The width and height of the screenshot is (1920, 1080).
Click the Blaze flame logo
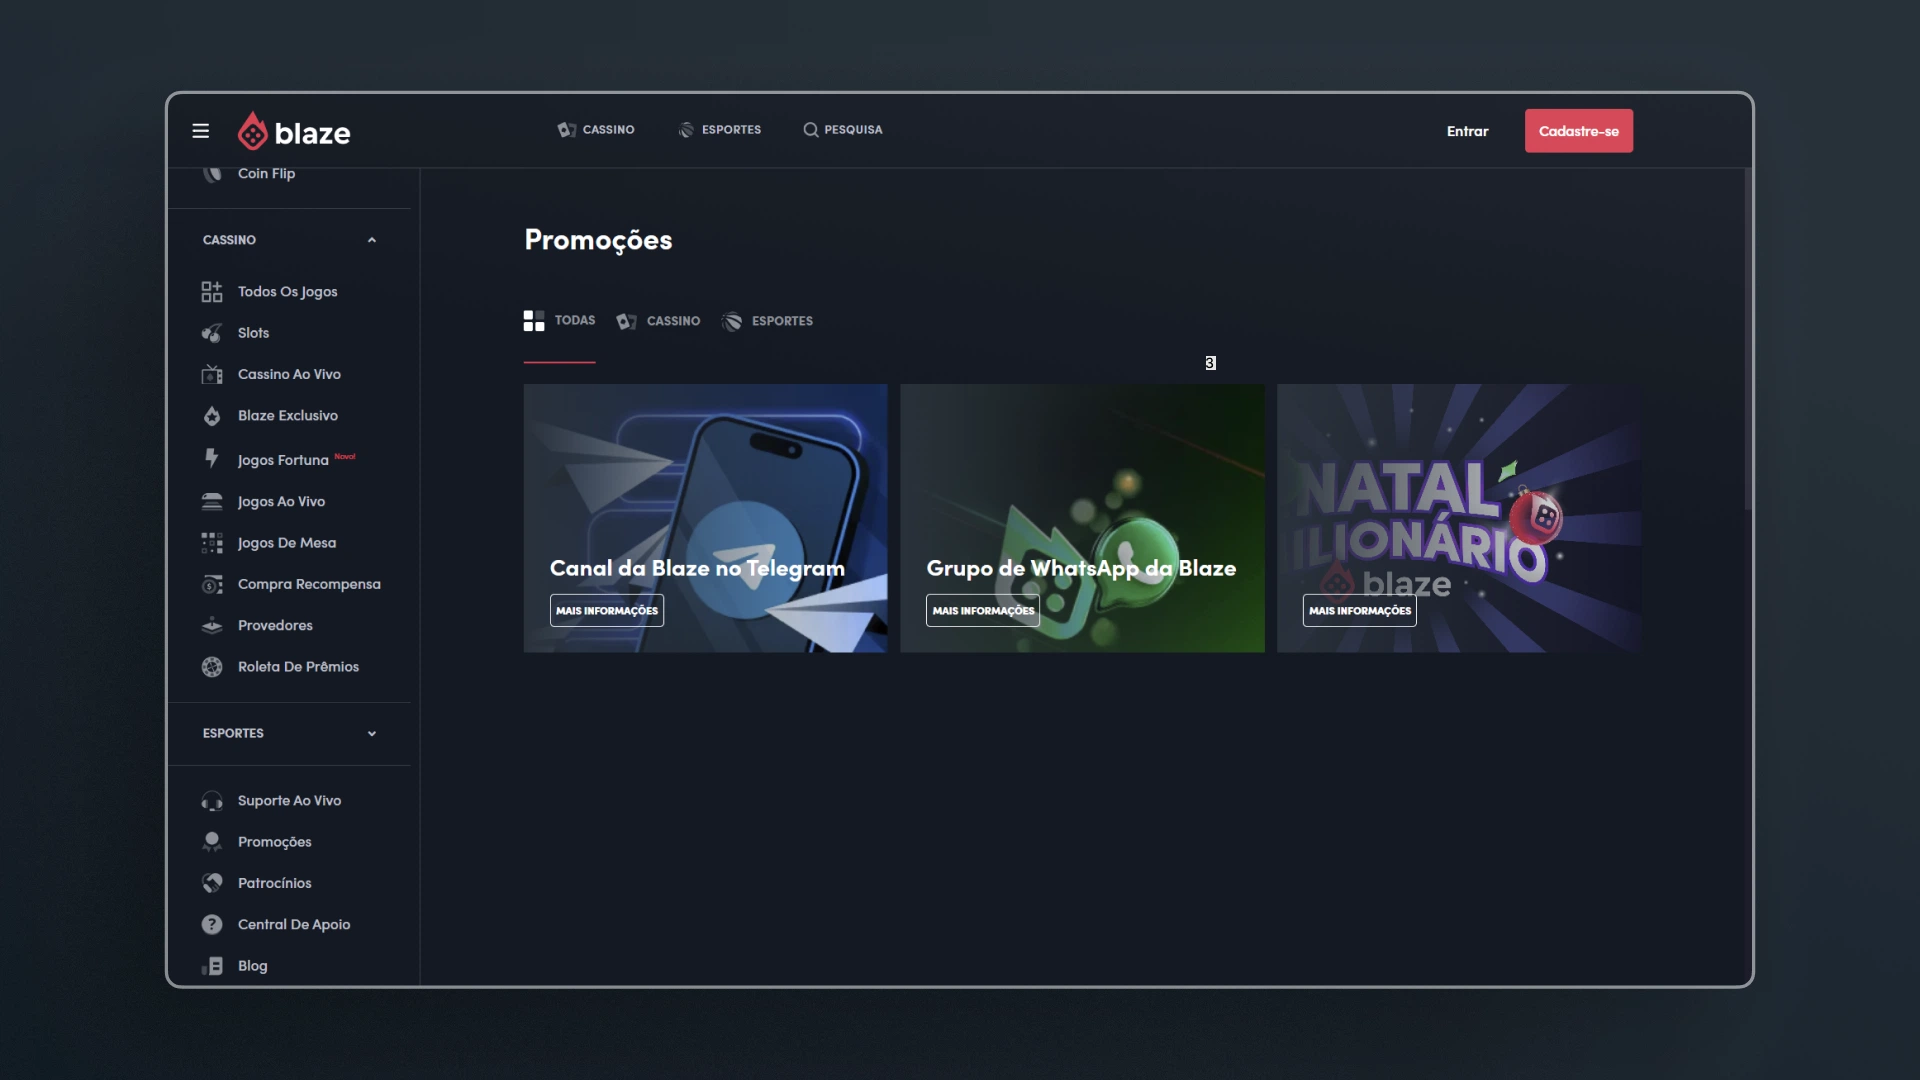[x=252, y=131]
